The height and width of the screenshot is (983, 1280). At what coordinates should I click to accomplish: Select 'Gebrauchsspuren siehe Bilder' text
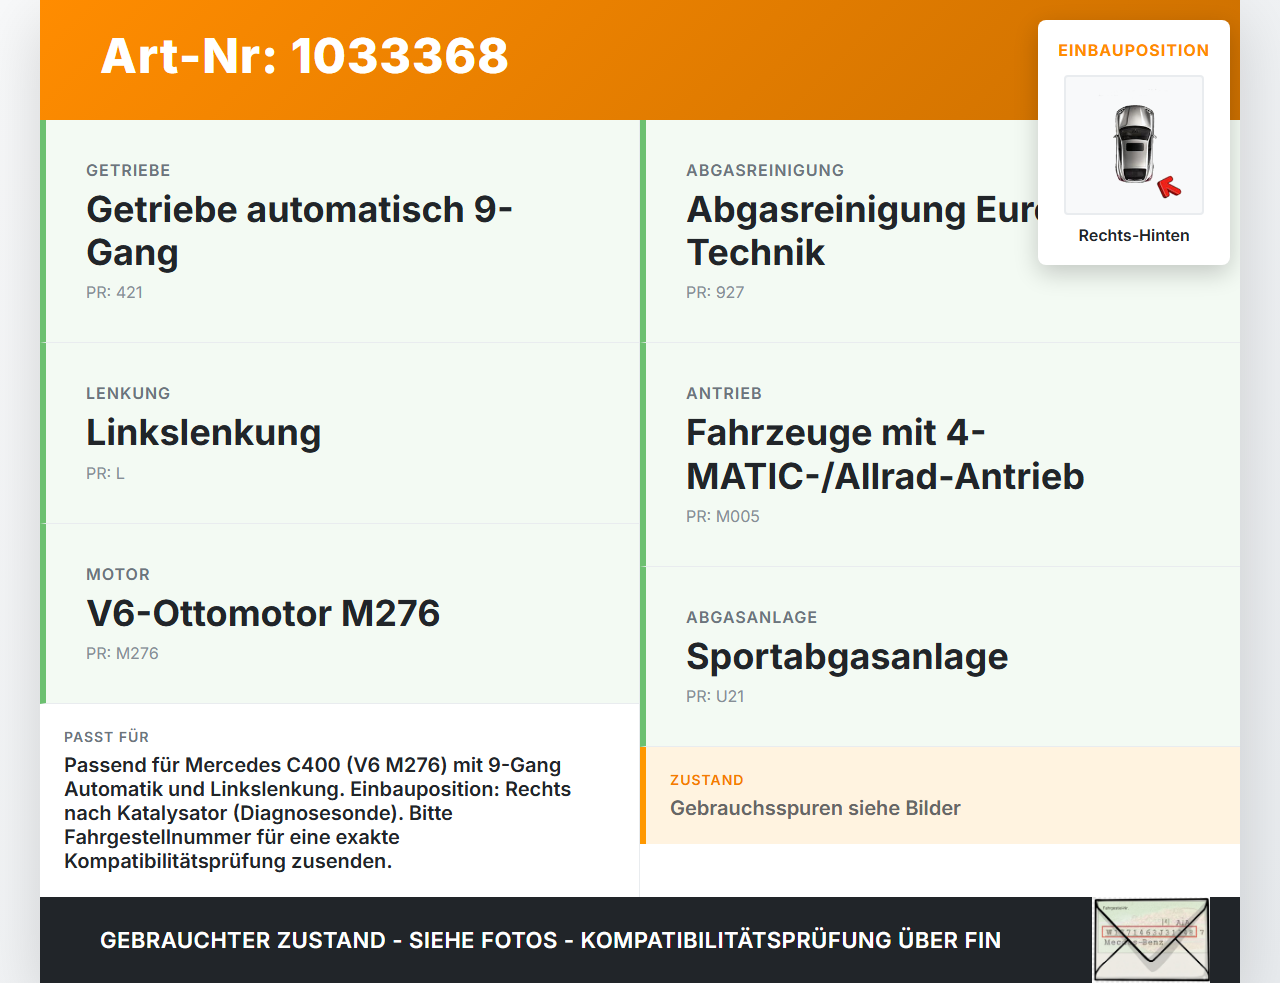pos(815,808)
